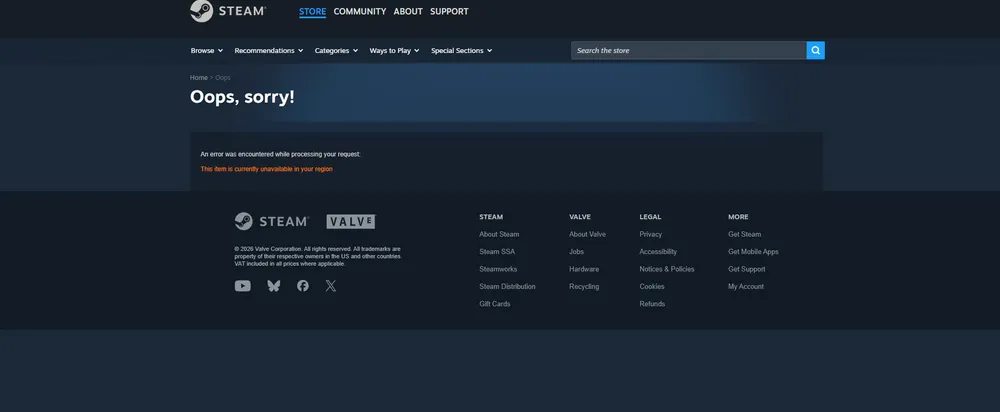Click the MORE footer column heading

739,217
